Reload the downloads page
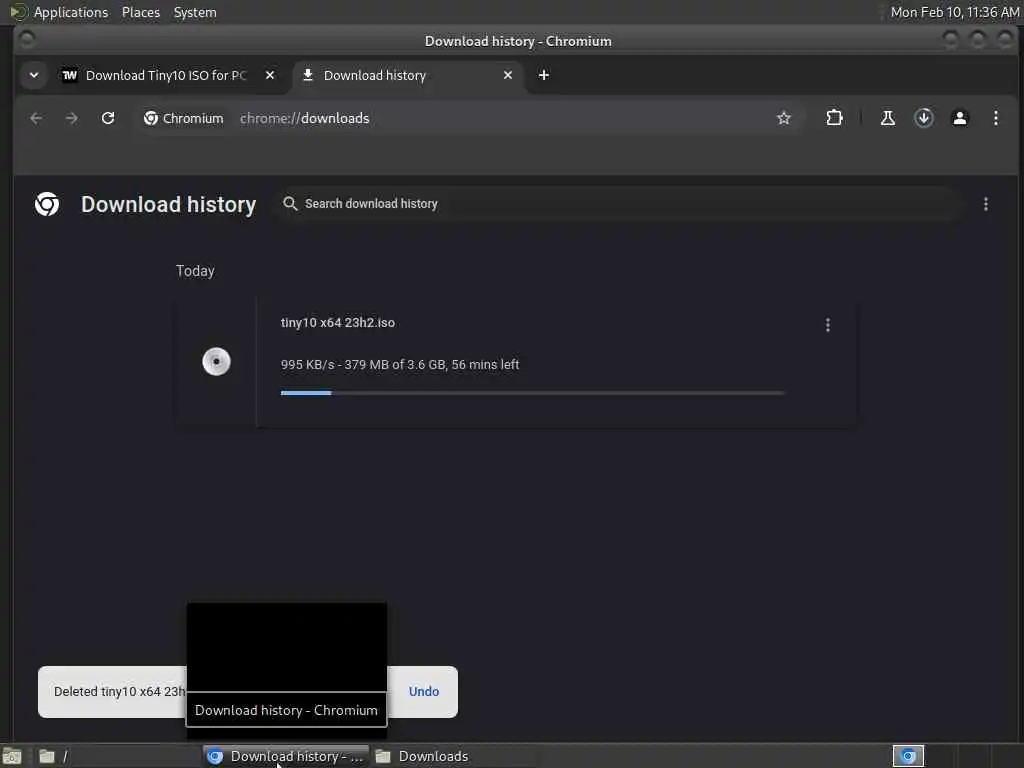The image size is (1024, 768). click(108, 118)
